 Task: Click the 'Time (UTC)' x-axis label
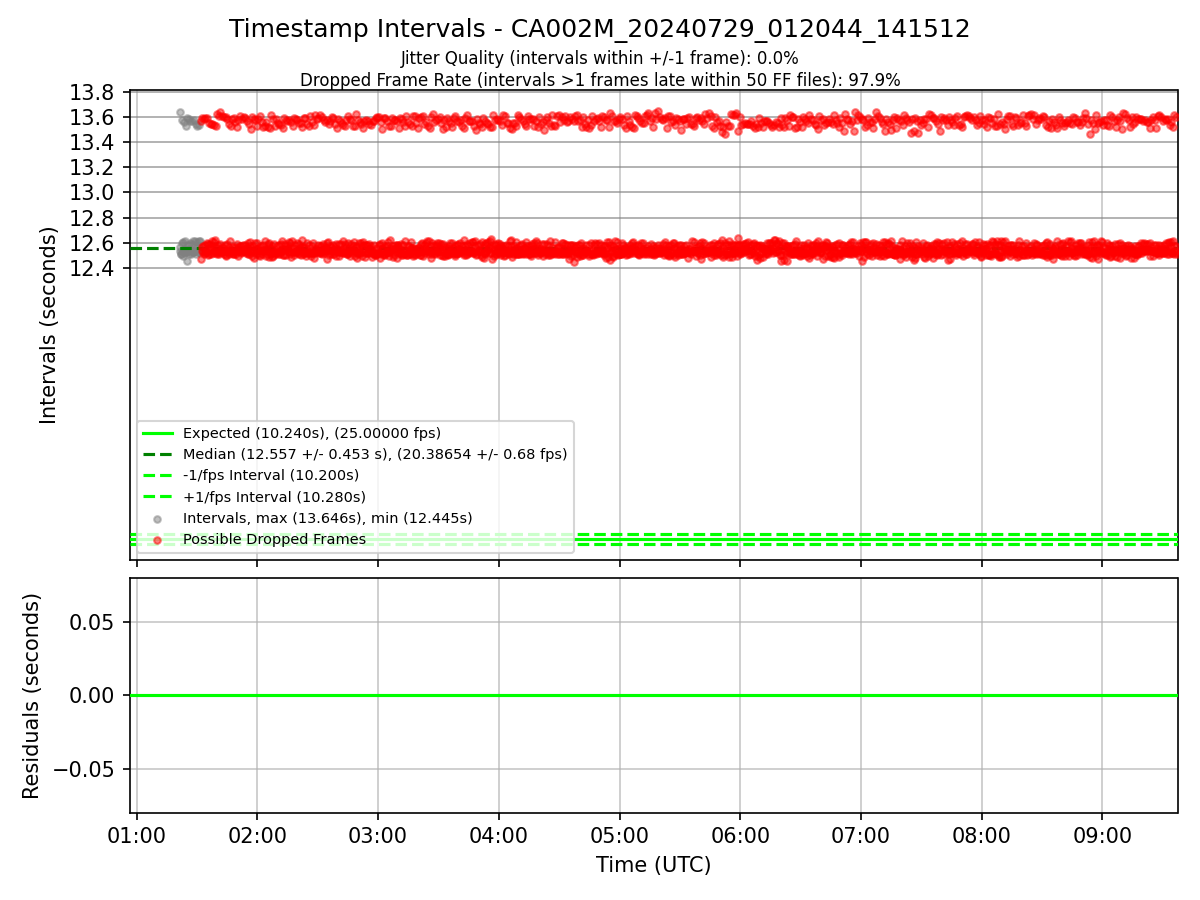click(x=653, y=865)
